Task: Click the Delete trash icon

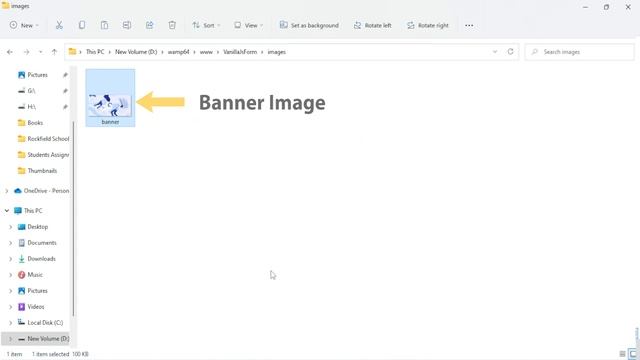Action: coord(172,25)
